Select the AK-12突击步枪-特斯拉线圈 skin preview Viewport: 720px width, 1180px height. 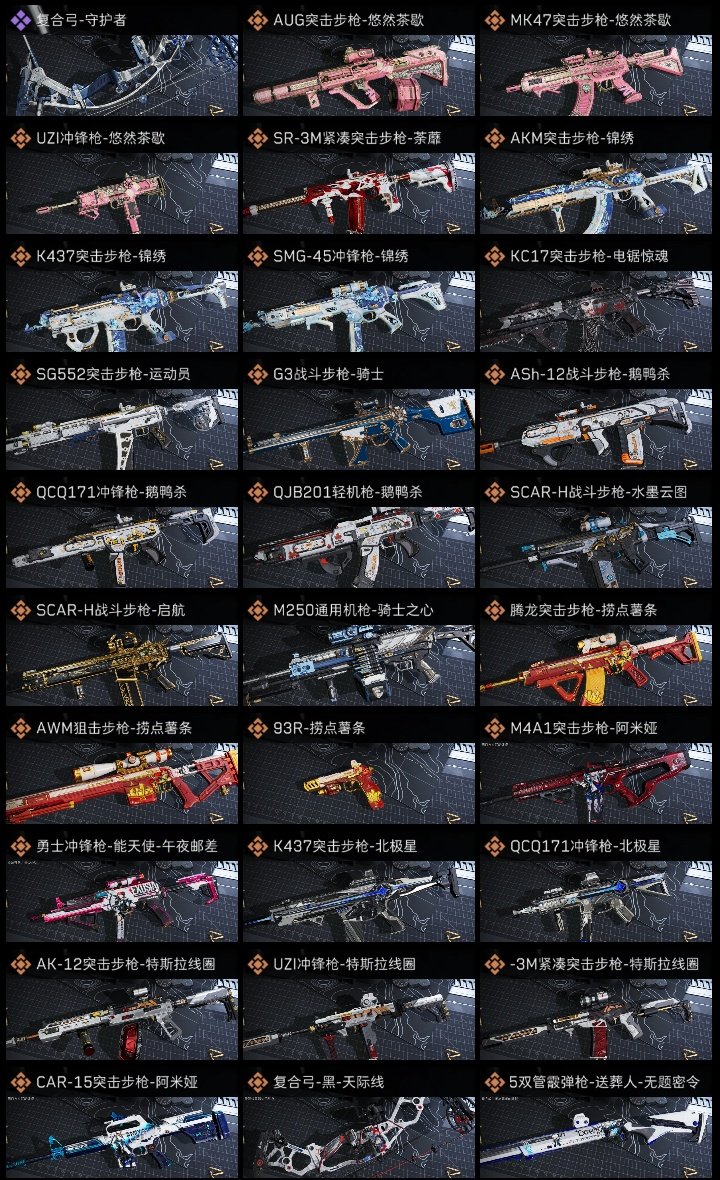[x=122, y=1020]
